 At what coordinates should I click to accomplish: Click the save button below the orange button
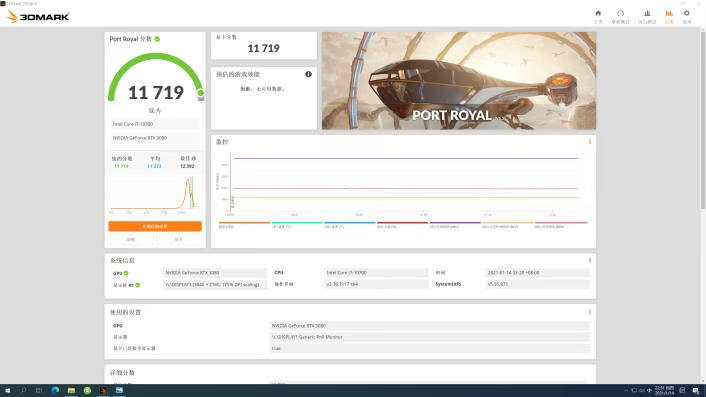179,239
